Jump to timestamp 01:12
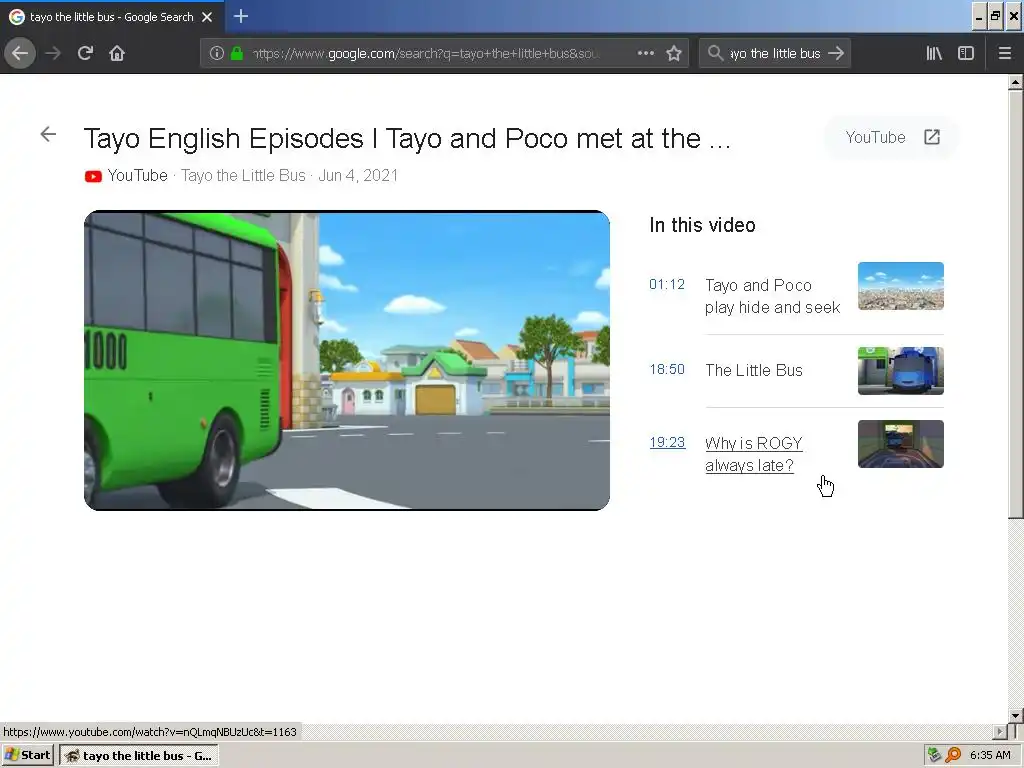This screenshot has height=768, width=1024. 667,284
